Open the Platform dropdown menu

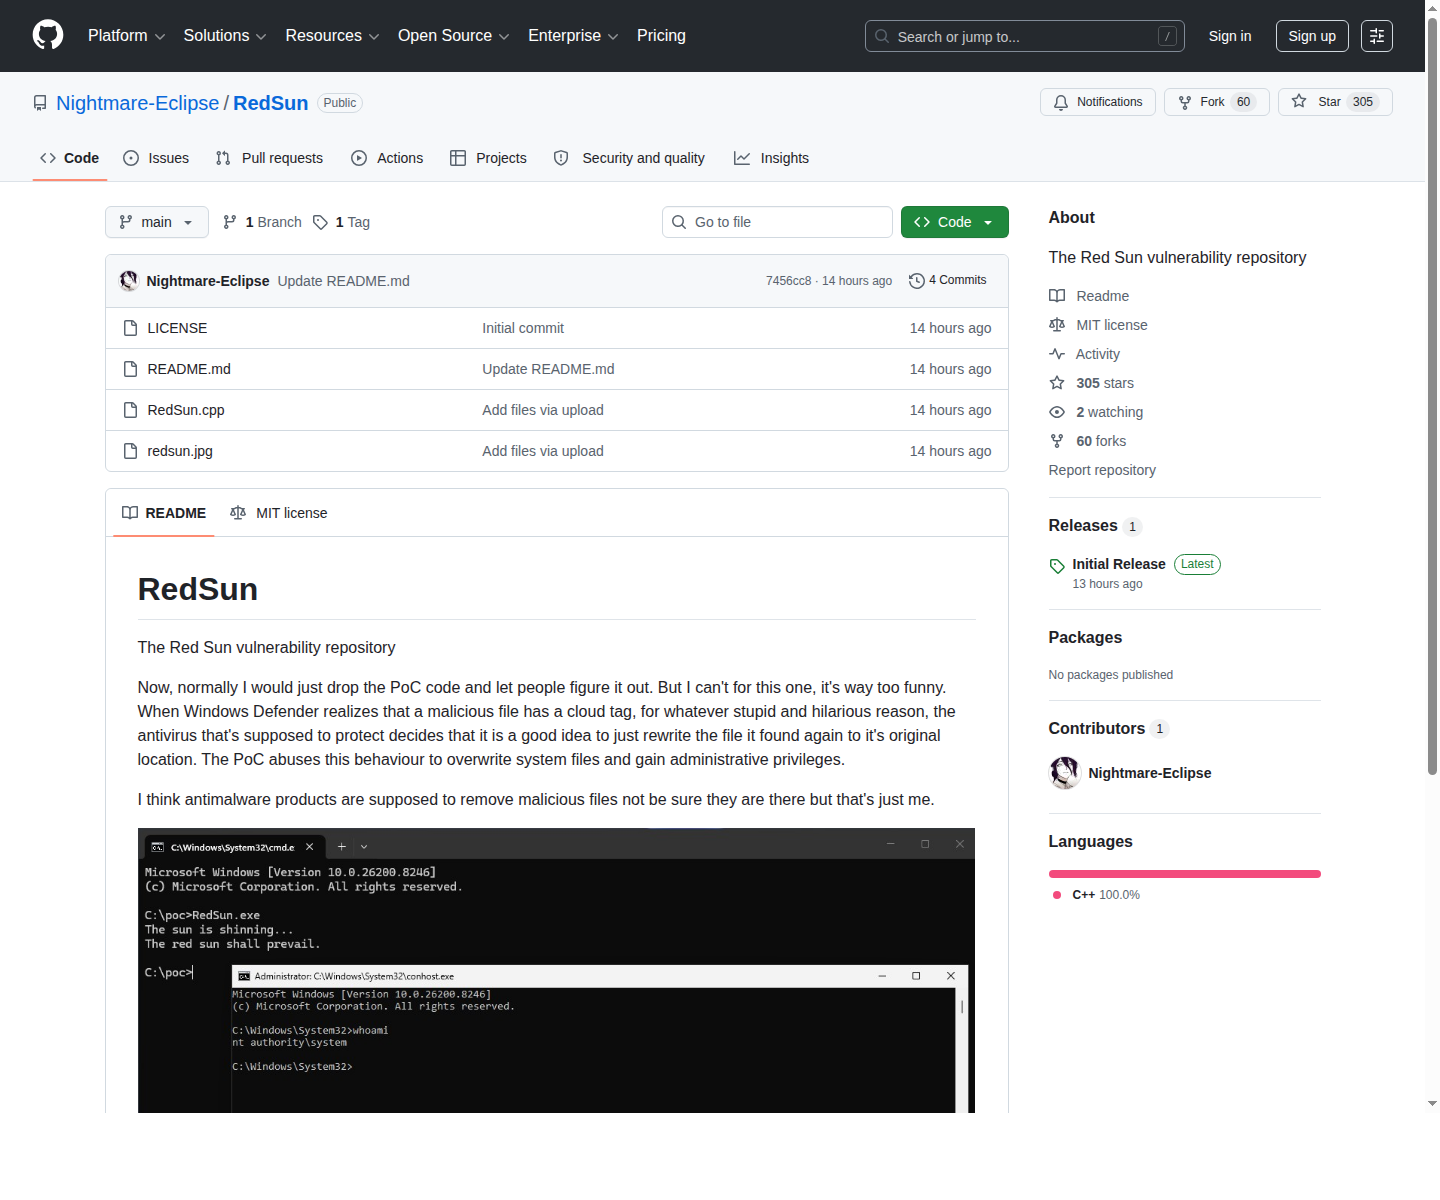126,36
